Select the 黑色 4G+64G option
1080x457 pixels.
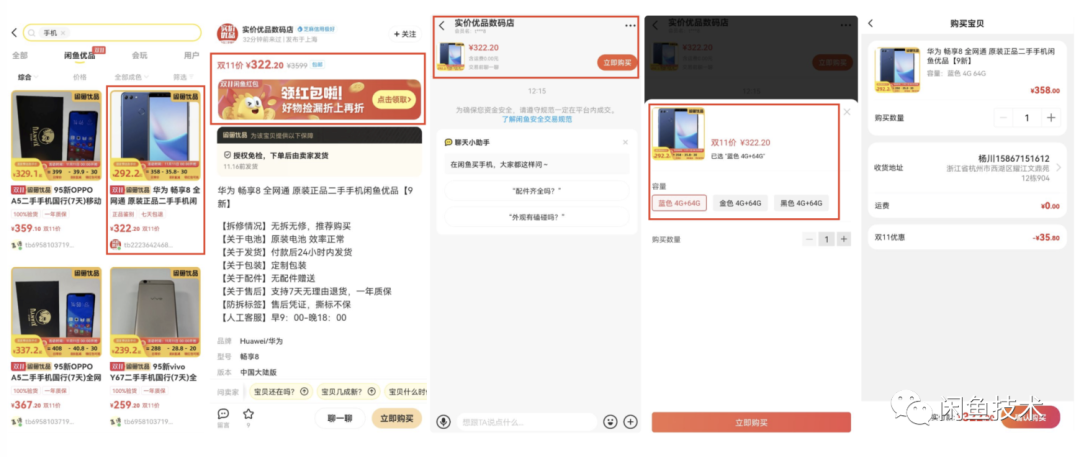click(x=801, y=203)
